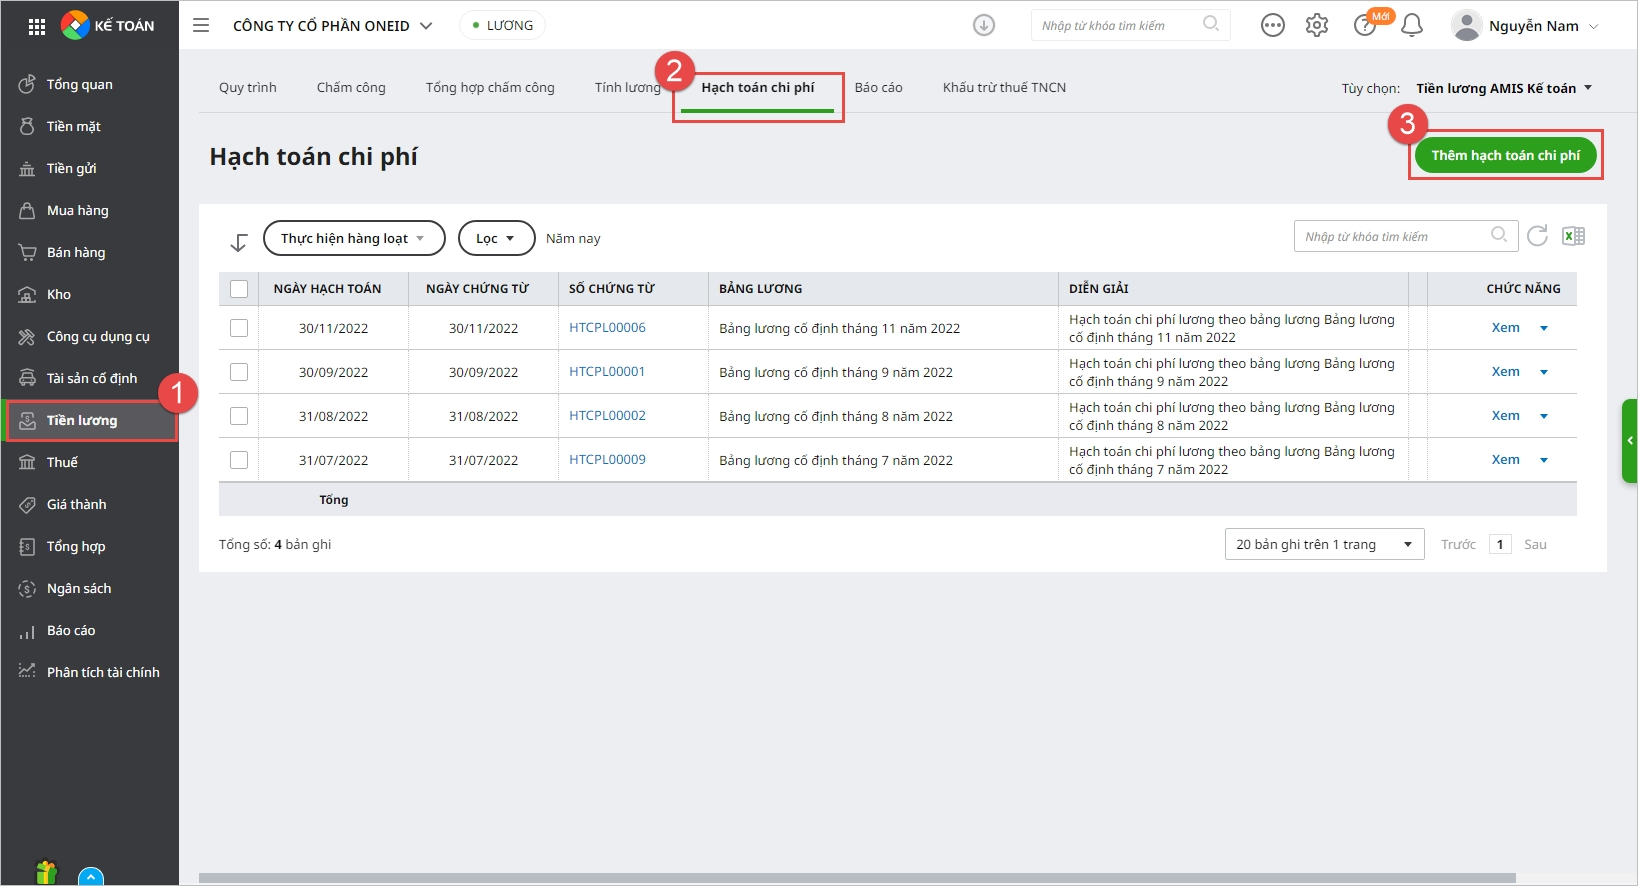This screenshot has height=886, width=1638.
Task: Open the app grid launcher icon
Action: [x=37, y=27]
